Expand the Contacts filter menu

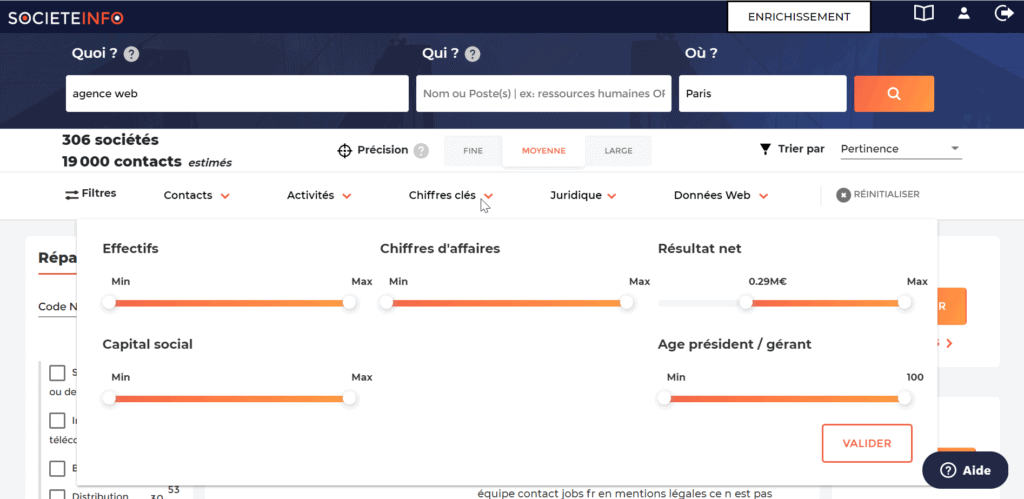click(x=197, y=196)
